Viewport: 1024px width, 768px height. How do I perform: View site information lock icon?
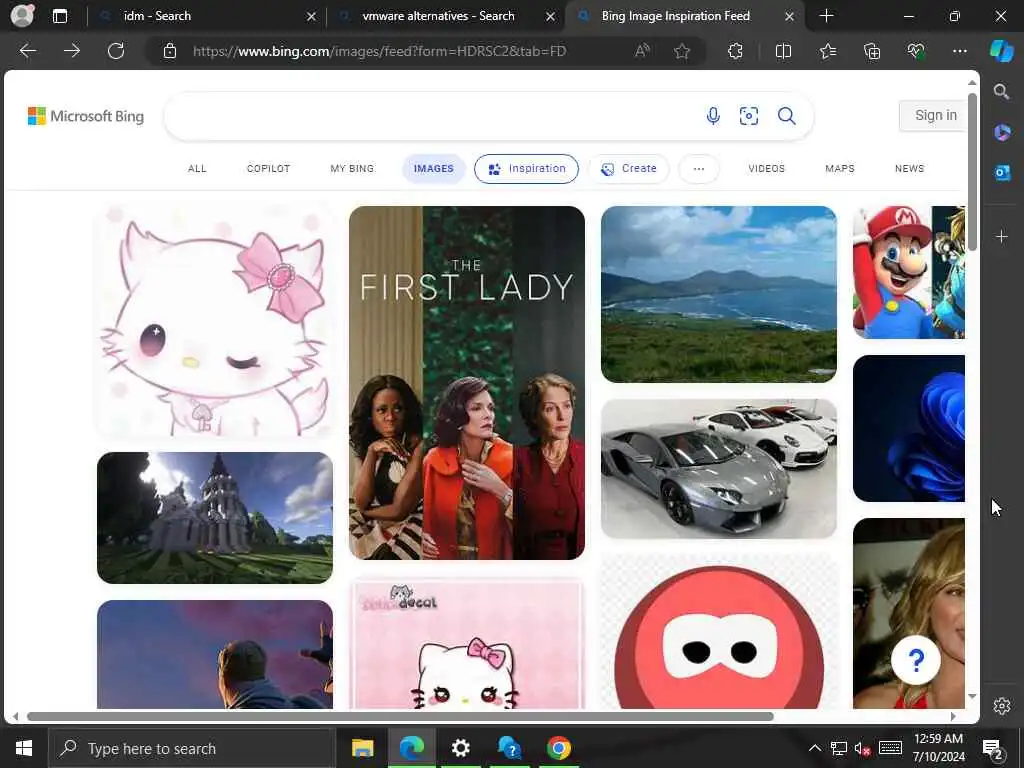[170, 51]
